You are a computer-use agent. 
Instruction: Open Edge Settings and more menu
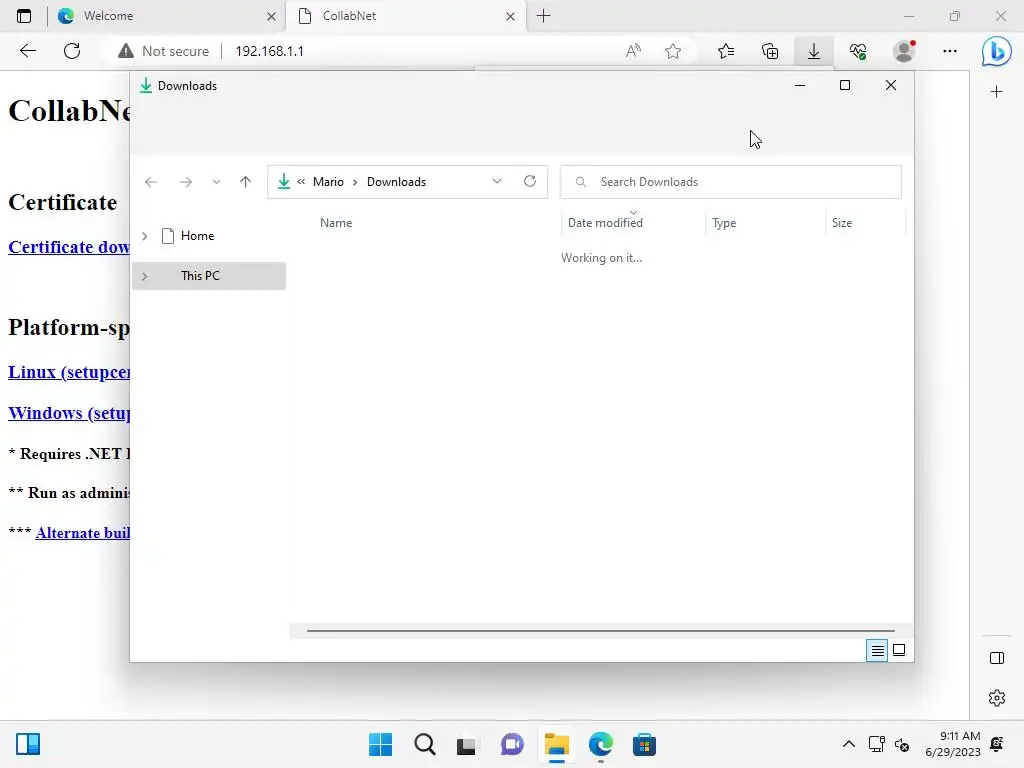[x=950, y=51]
